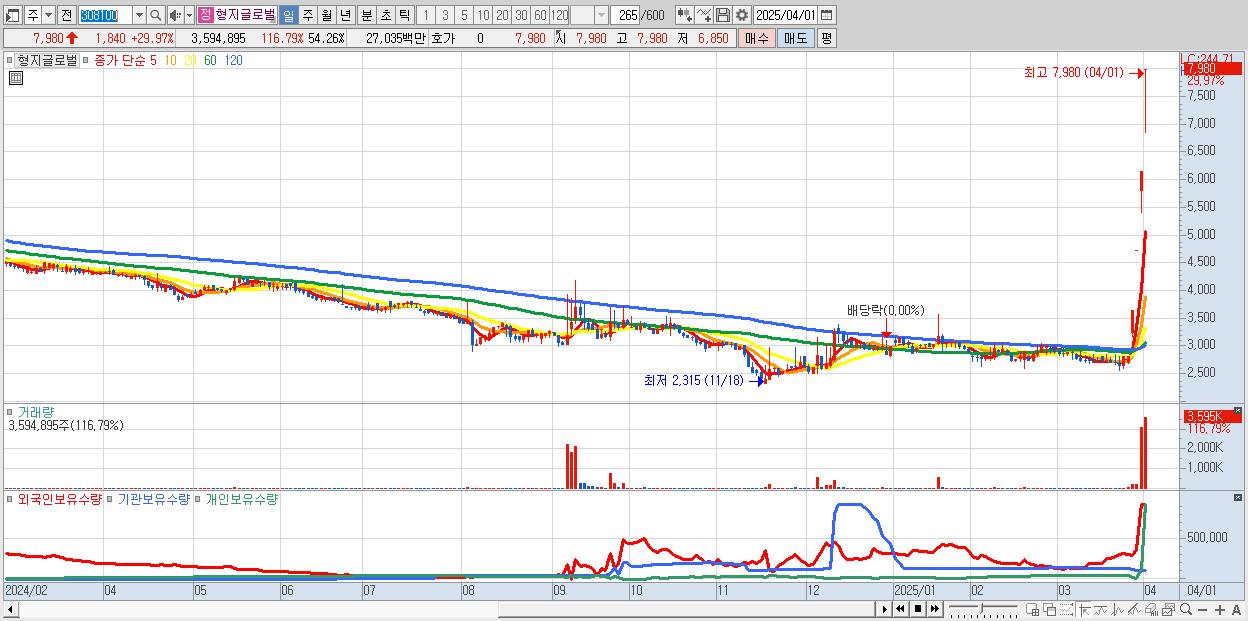
Task: Toggle the 형지글로벌 legend marker on the chart
Action: [x=11, y=60]
